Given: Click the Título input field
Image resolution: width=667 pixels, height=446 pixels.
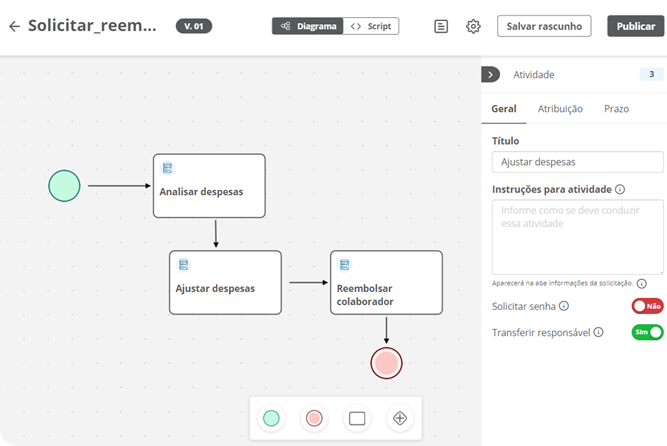Looking at the screenshot, I should pyautogui.click(x=578, y=162).
